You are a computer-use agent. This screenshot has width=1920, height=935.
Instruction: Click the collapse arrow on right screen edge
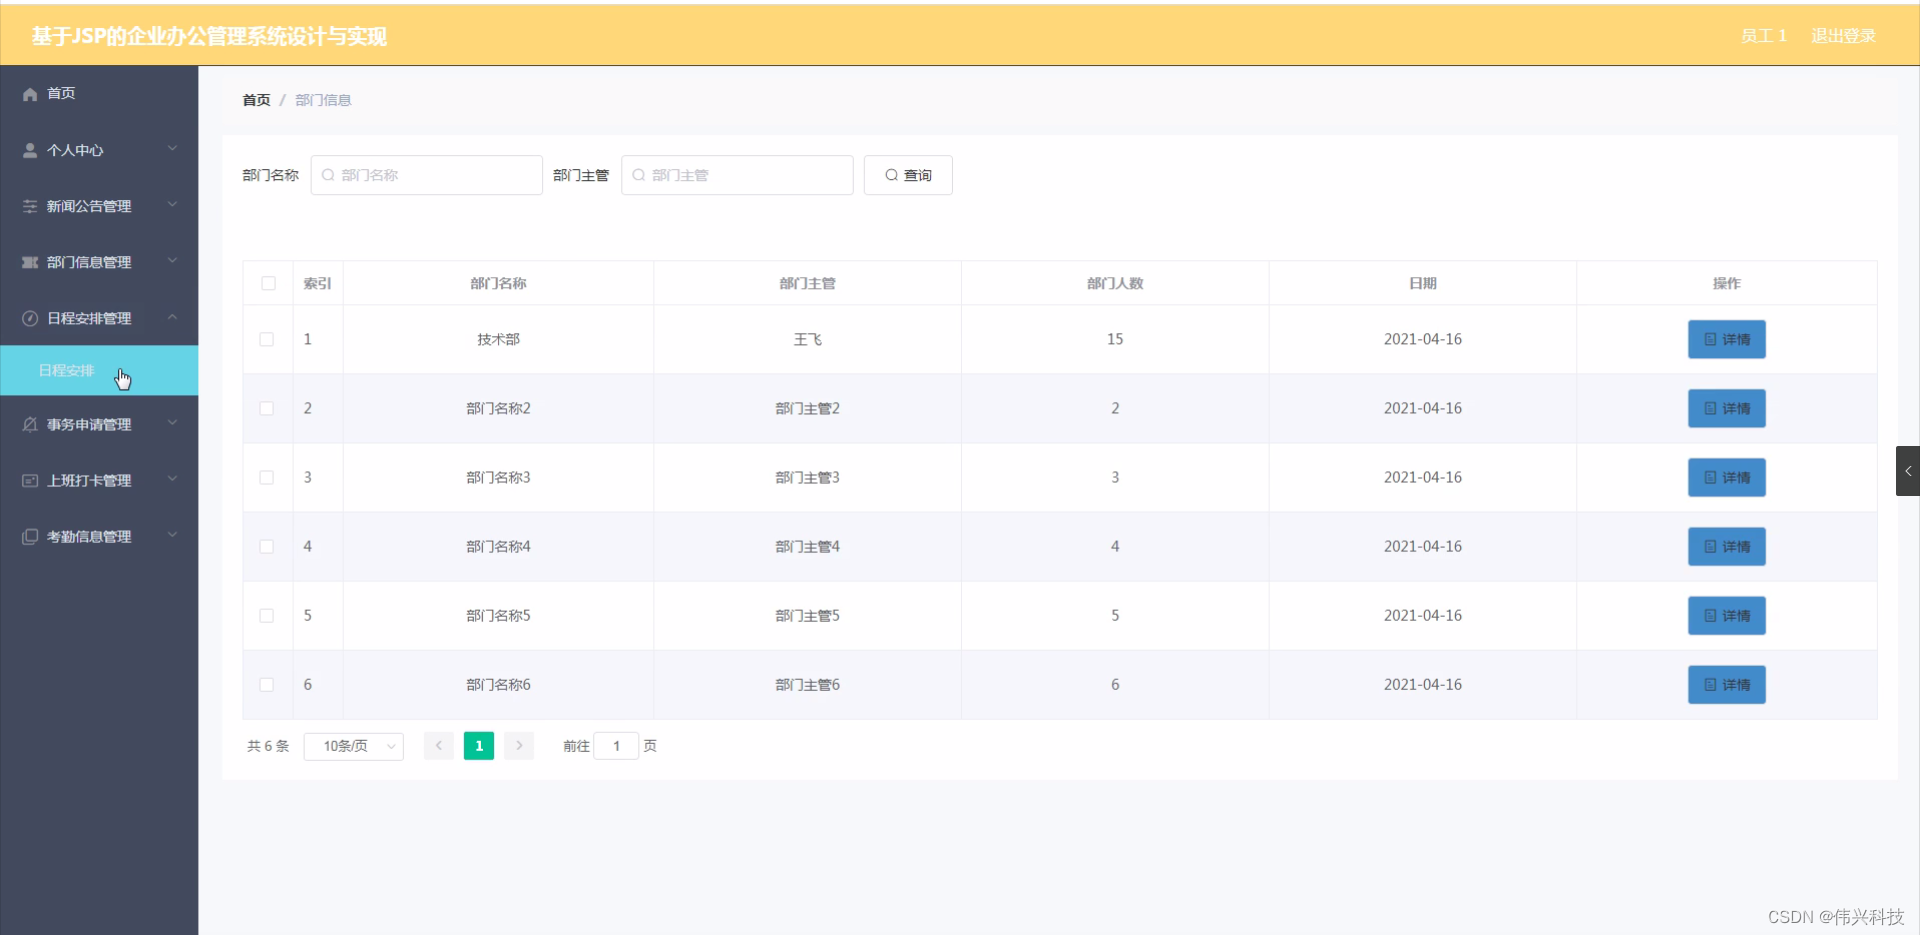(1908, 470)
